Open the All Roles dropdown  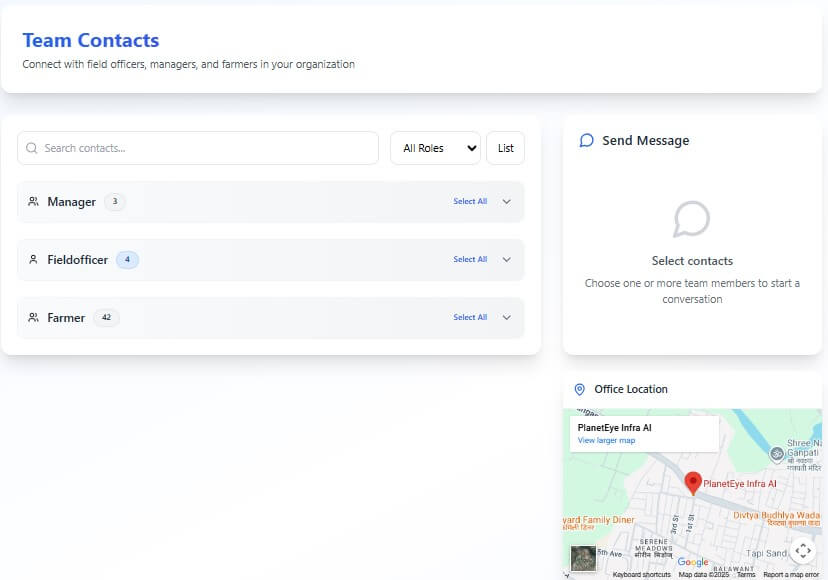tap(435, 147)
